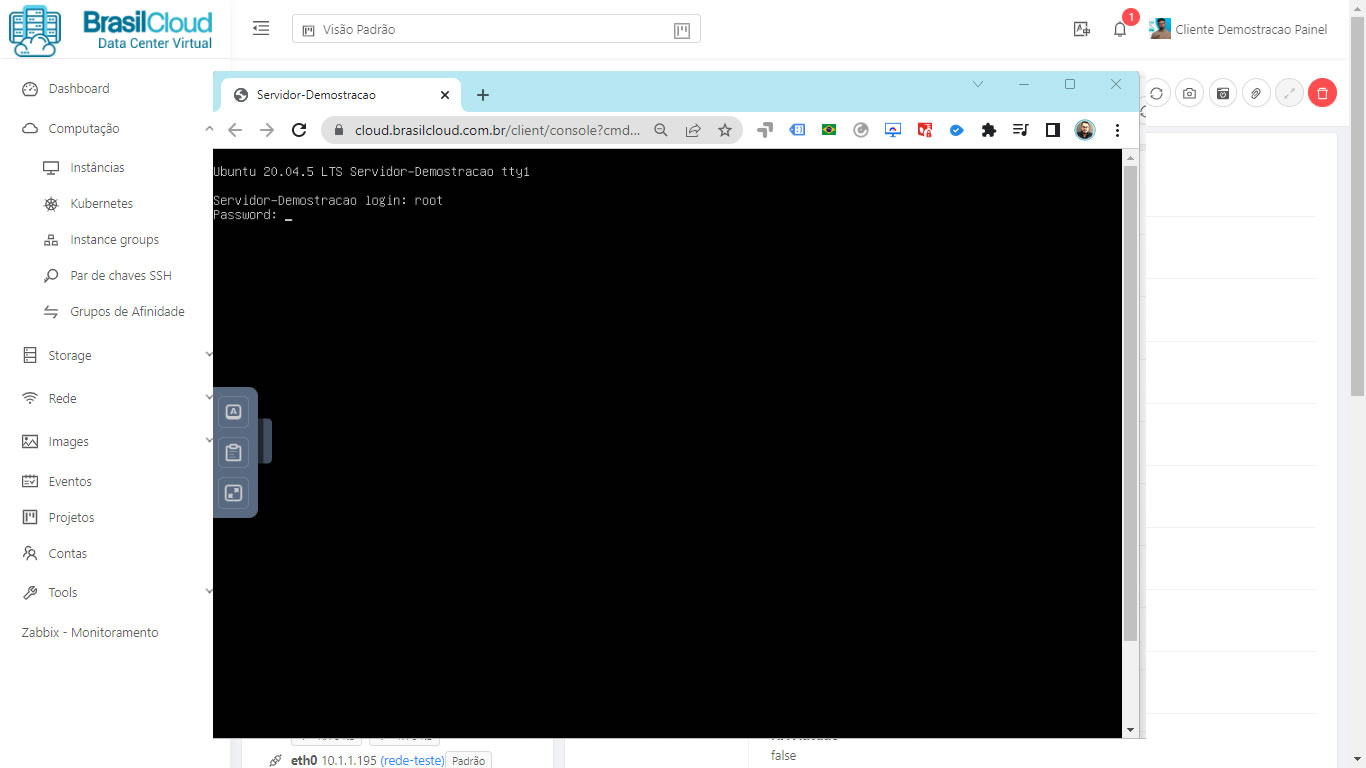Open Contas page
The height and width of the screenshot is (768, 1366).
click(x=67, y=553)
